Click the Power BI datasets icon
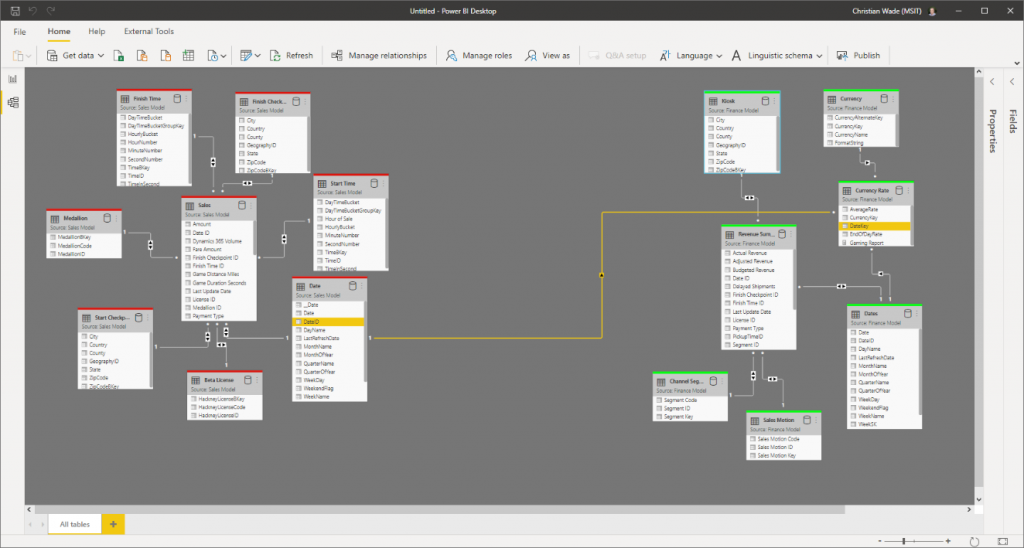The image size is (1024, 548). pyautogui.click(x=142, y=56)
